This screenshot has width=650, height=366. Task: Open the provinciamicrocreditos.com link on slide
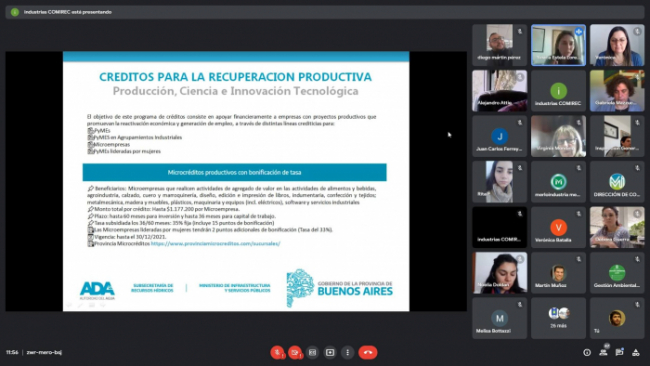coord(216,244)
